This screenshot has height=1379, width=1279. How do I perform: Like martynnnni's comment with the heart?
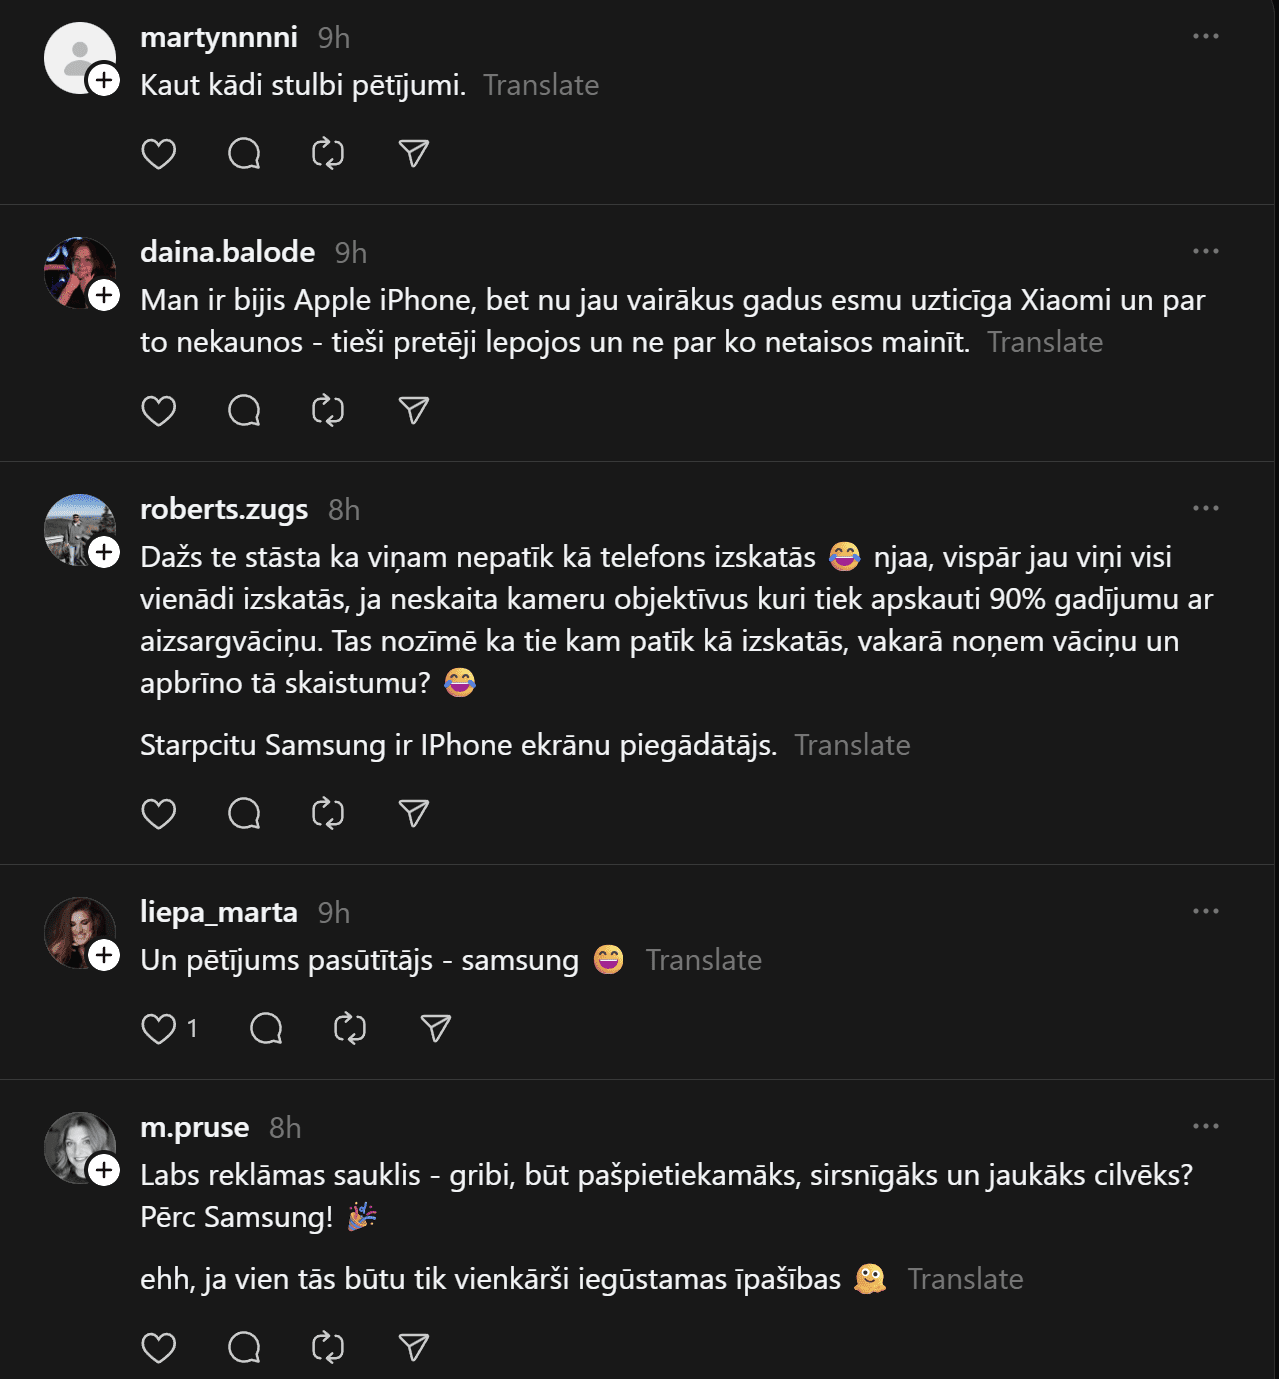(159, 154)
